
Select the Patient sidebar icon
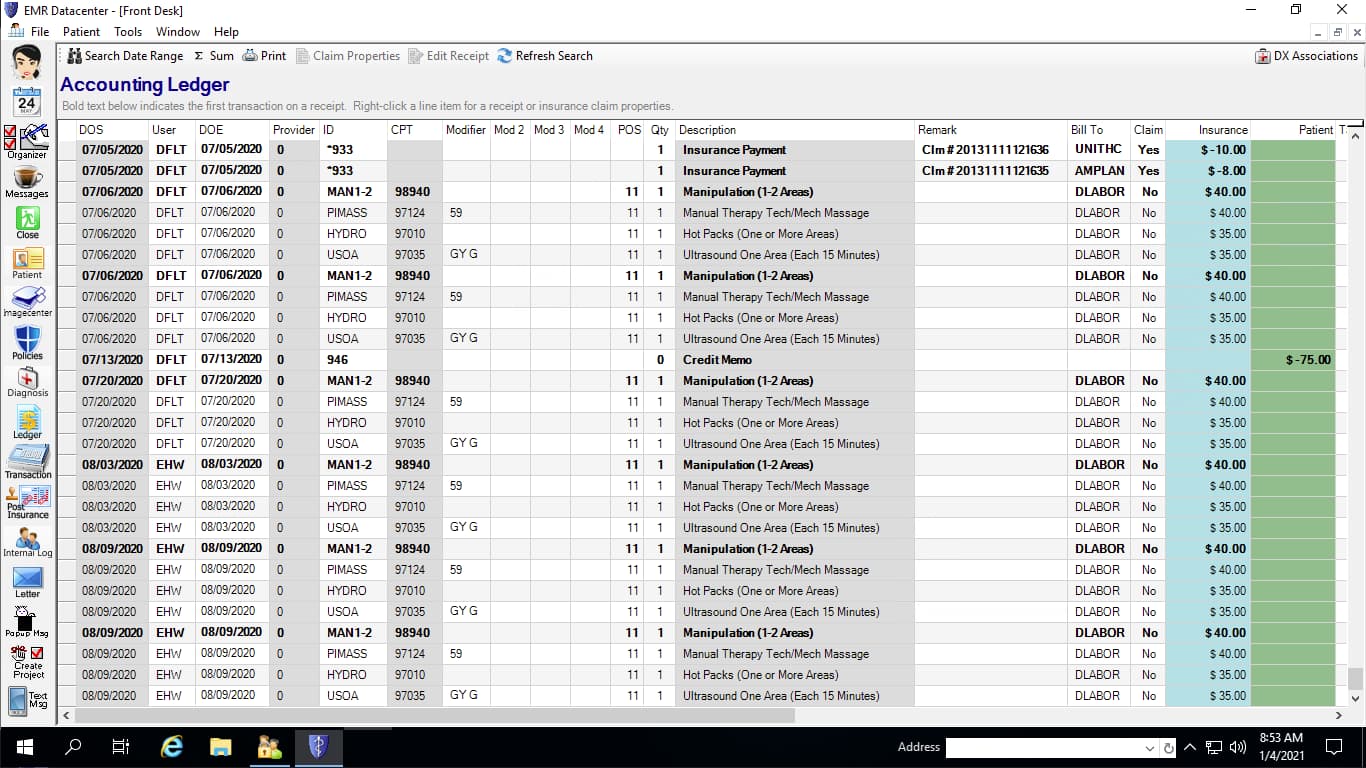click(27, 262)
